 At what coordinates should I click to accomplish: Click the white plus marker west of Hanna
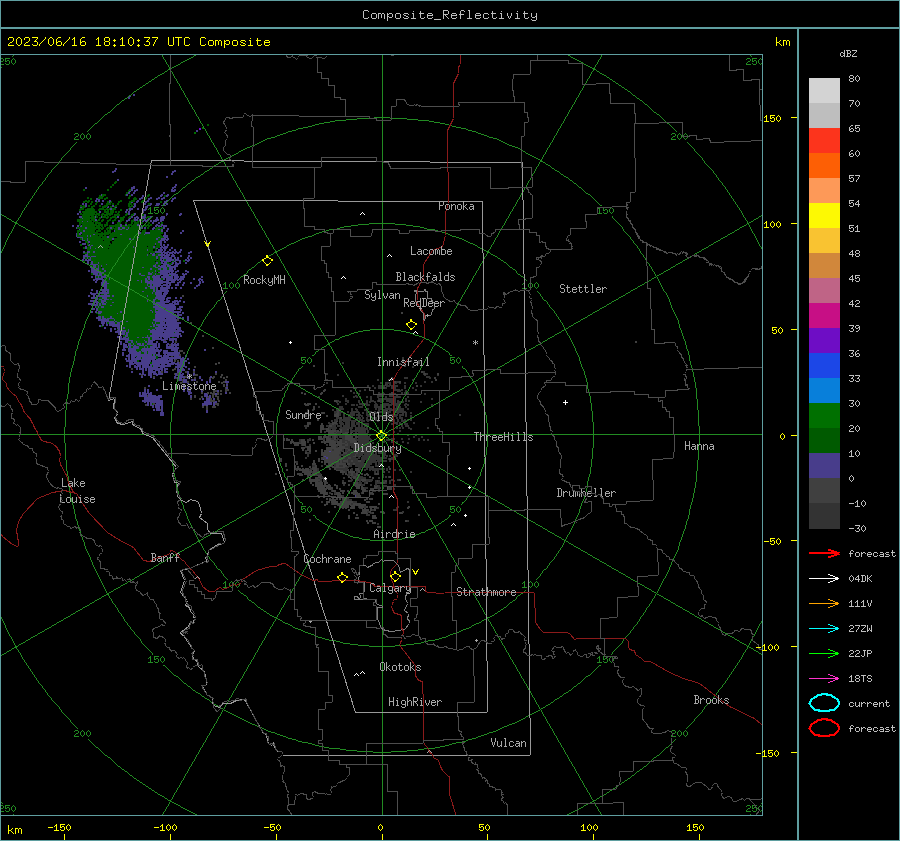tap(565, 402)
